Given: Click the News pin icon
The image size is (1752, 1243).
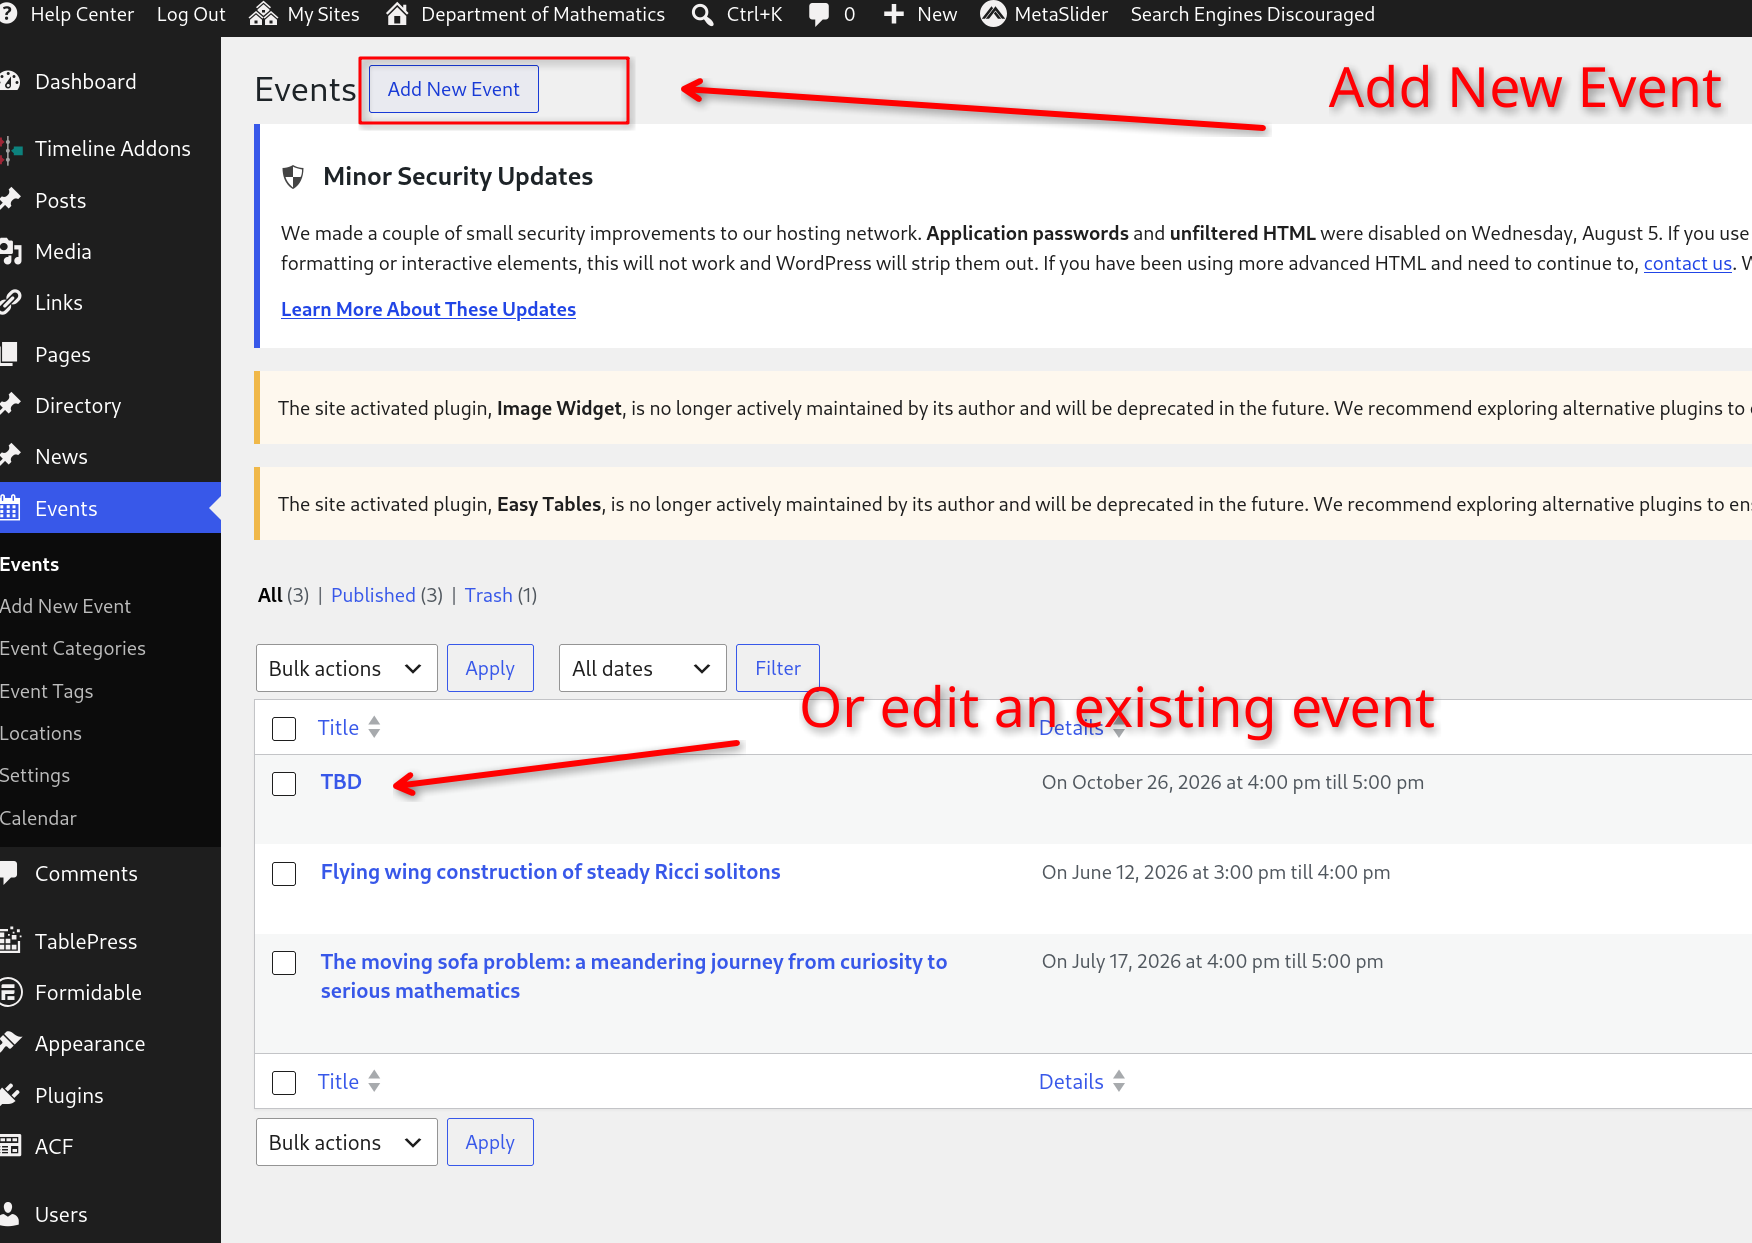Looking at the screenshot, I should click(10, 456).
